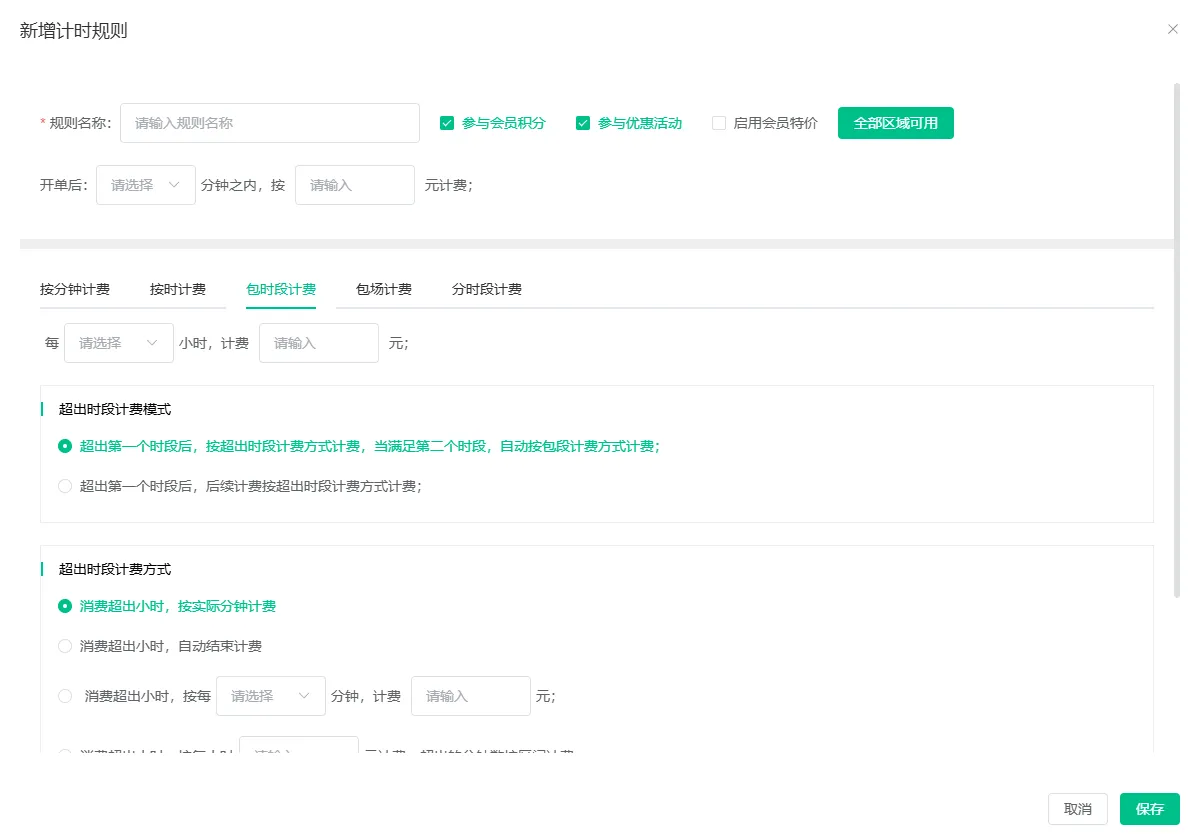
Task: Switch to the 按分钟计费 tab
Action: pyautogui.click(x=76, y=288)
